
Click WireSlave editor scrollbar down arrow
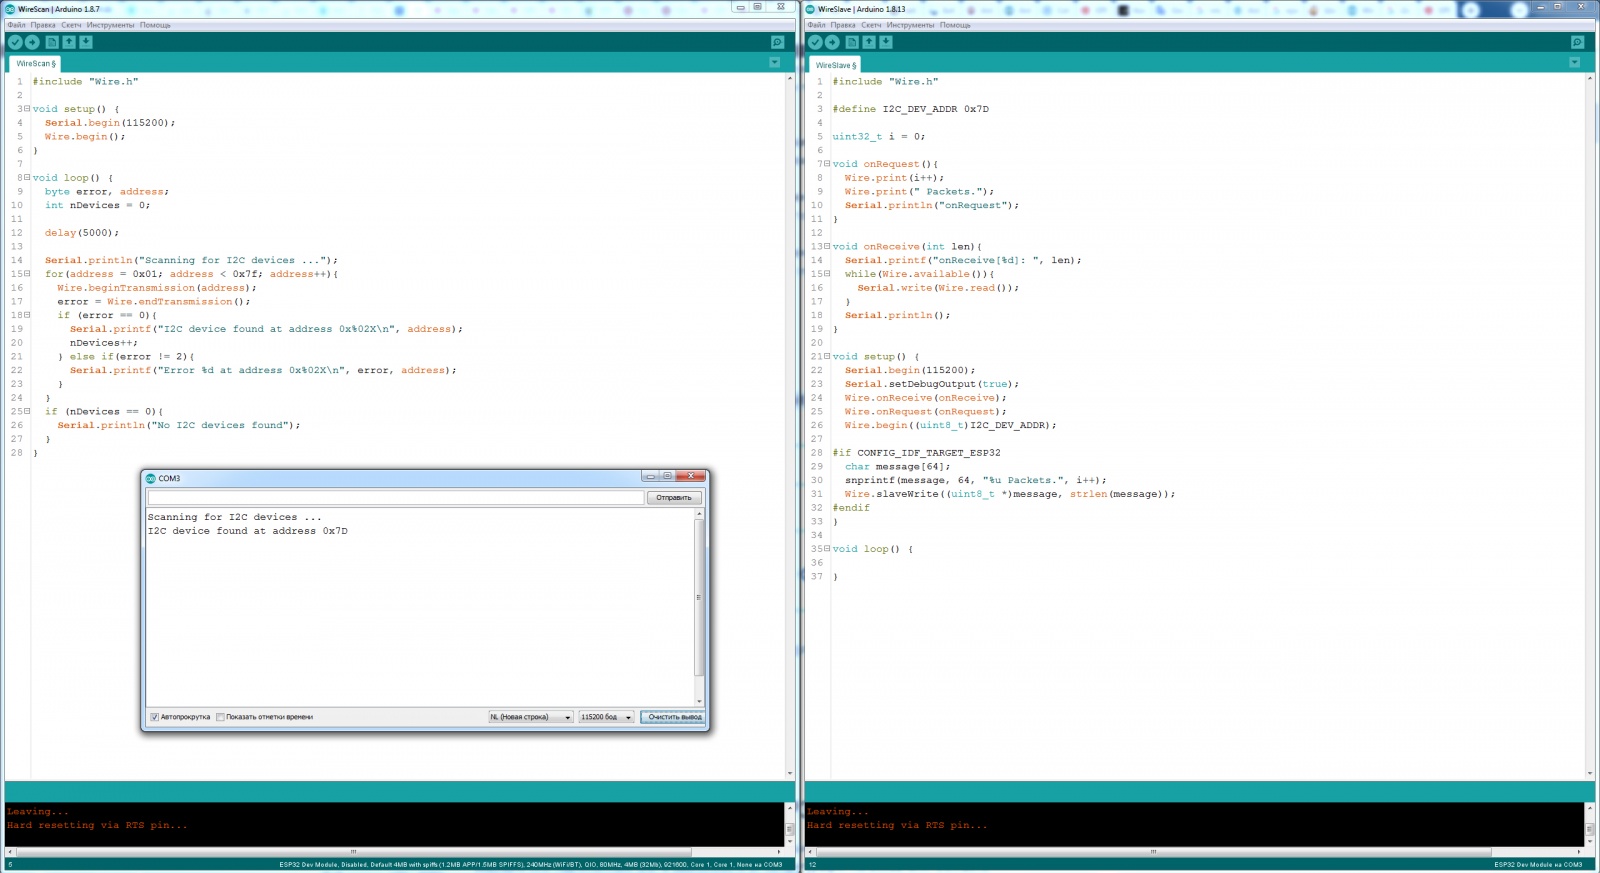click(x=1589, y=773)
